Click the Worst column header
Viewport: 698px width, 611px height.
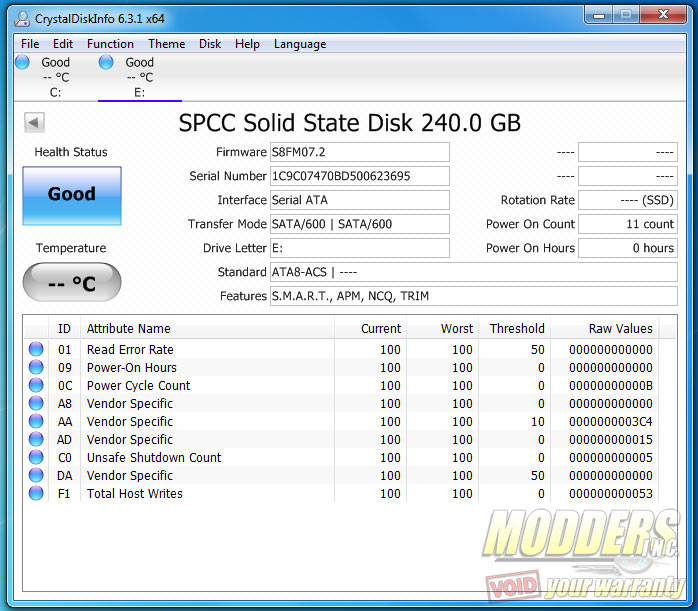click(442, 328)
